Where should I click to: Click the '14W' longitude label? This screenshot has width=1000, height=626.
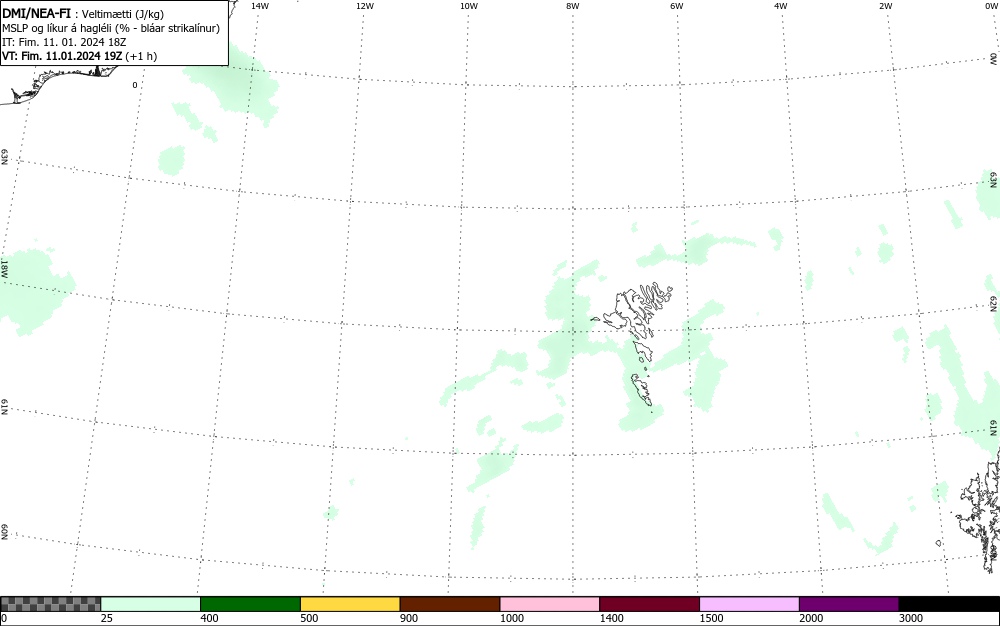click(x=260, y=6)
